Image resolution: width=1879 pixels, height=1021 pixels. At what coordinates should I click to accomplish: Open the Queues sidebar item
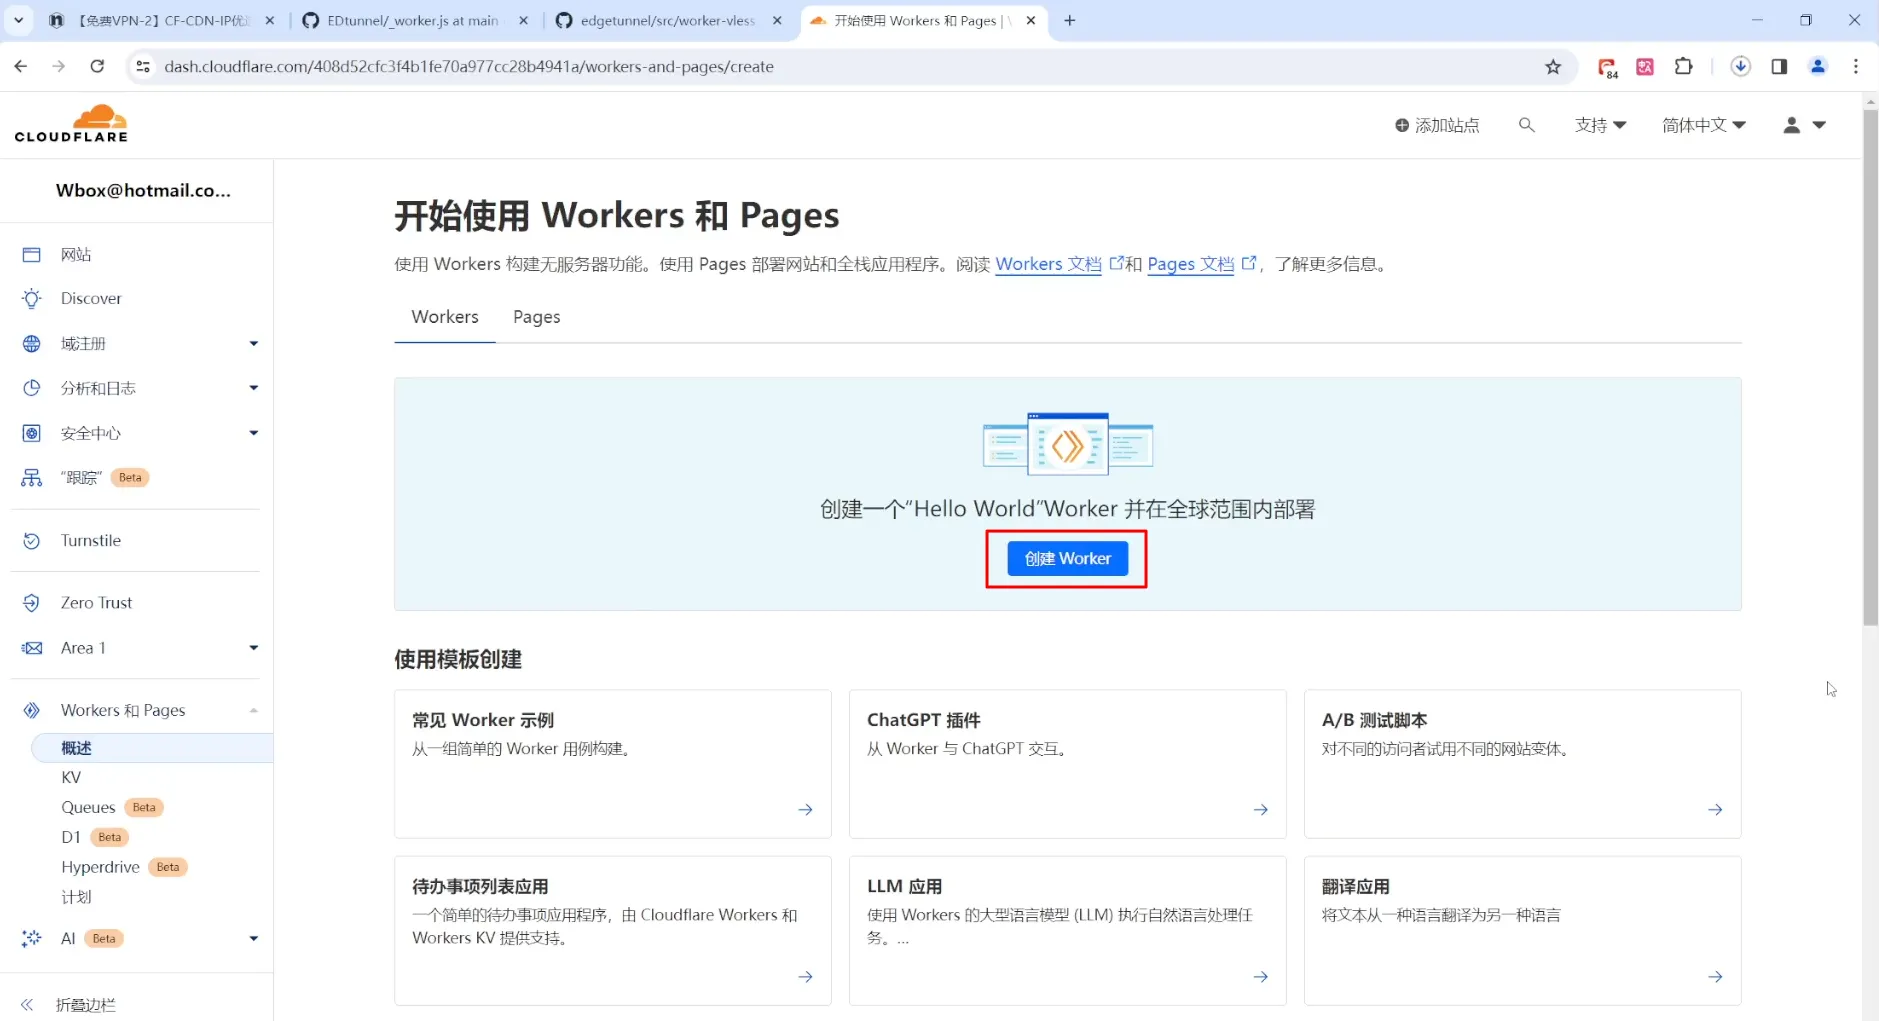click(88, 808)
